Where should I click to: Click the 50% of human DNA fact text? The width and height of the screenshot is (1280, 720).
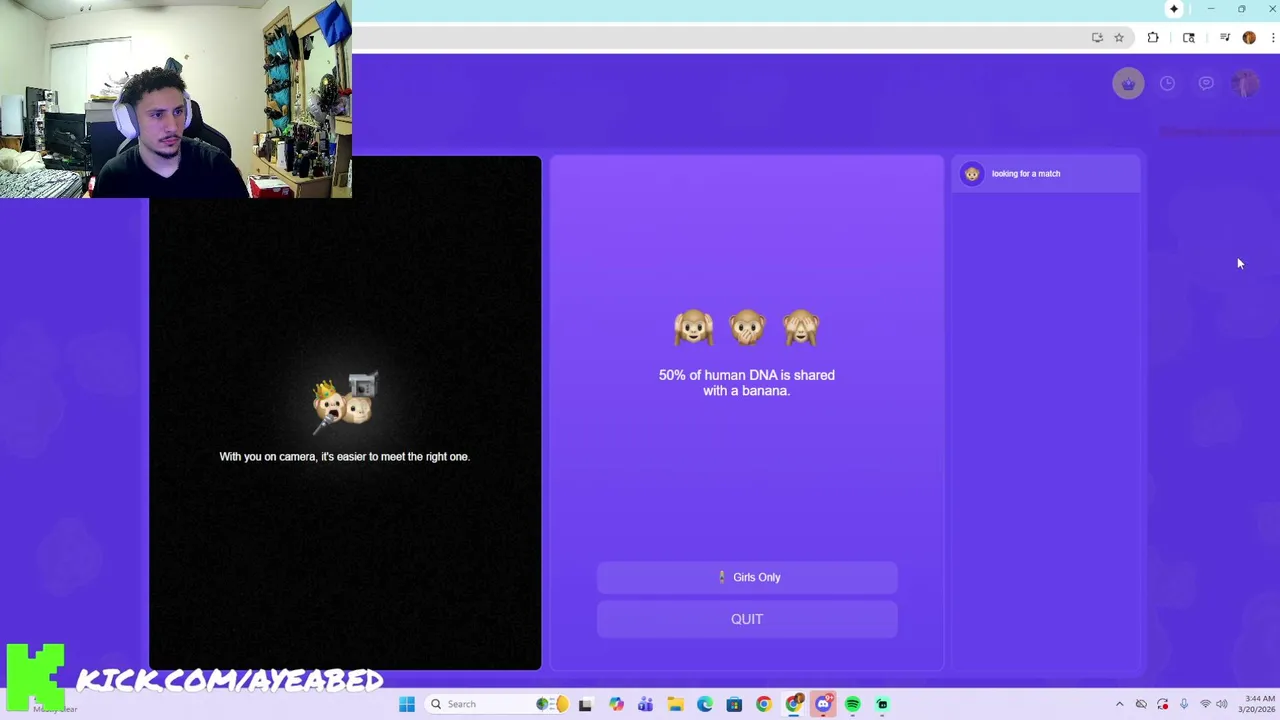tap(747, 383)
